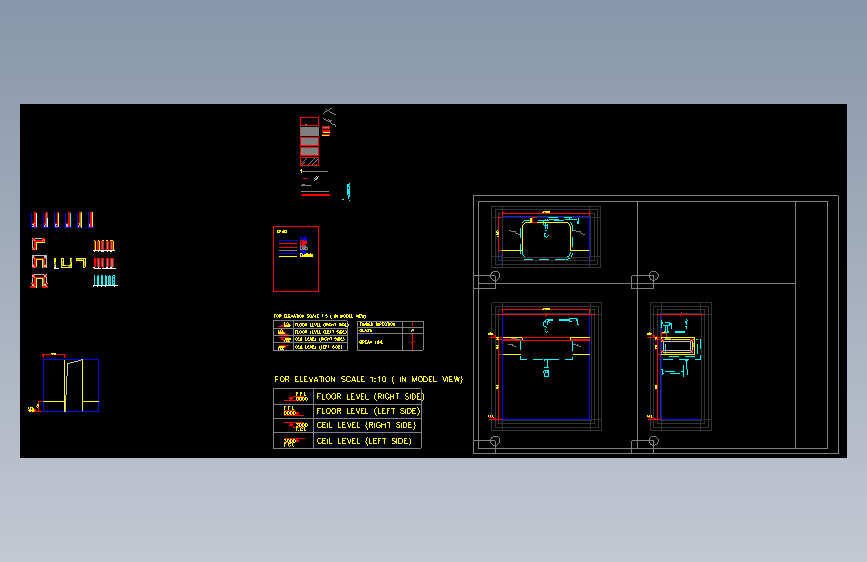Pick the ceil level right side marker symbol
The width and height of the screenshot is (867, 562).
pos(296,426)
